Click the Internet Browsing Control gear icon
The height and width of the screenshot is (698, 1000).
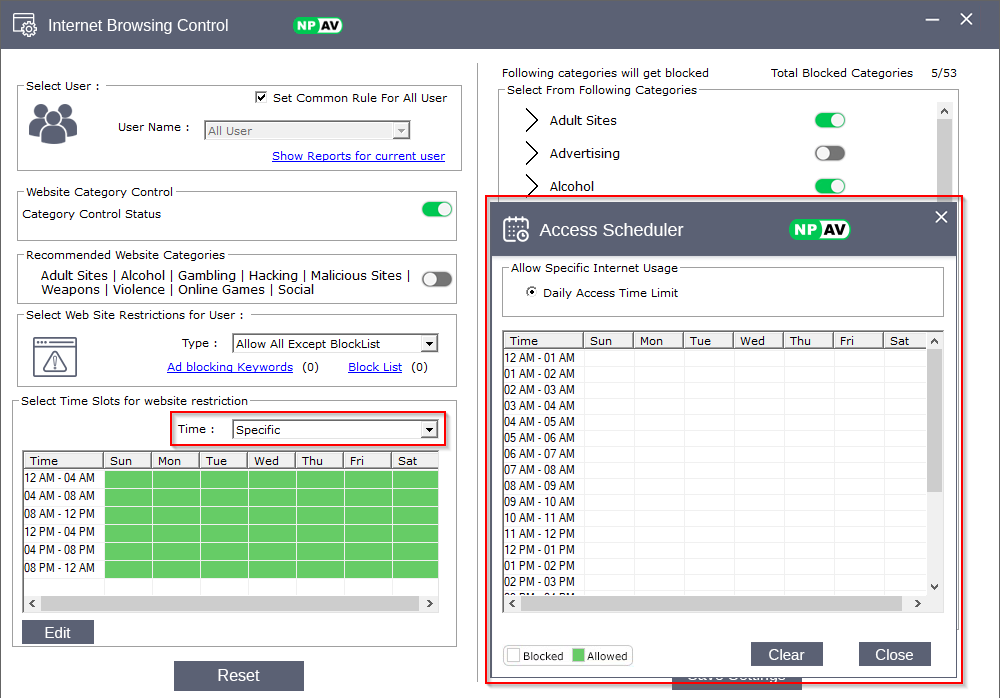25,25
